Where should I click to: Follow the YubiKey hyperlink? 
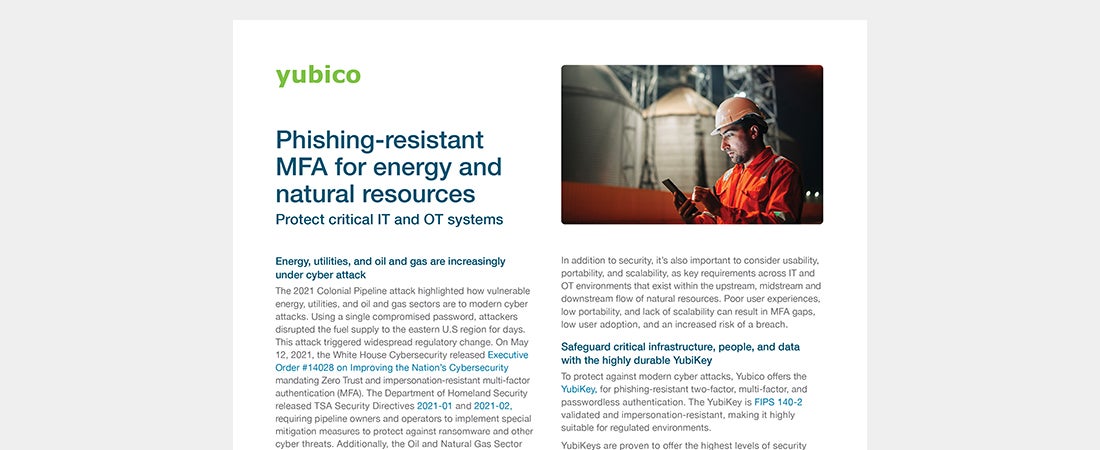(x=578, y=389)
